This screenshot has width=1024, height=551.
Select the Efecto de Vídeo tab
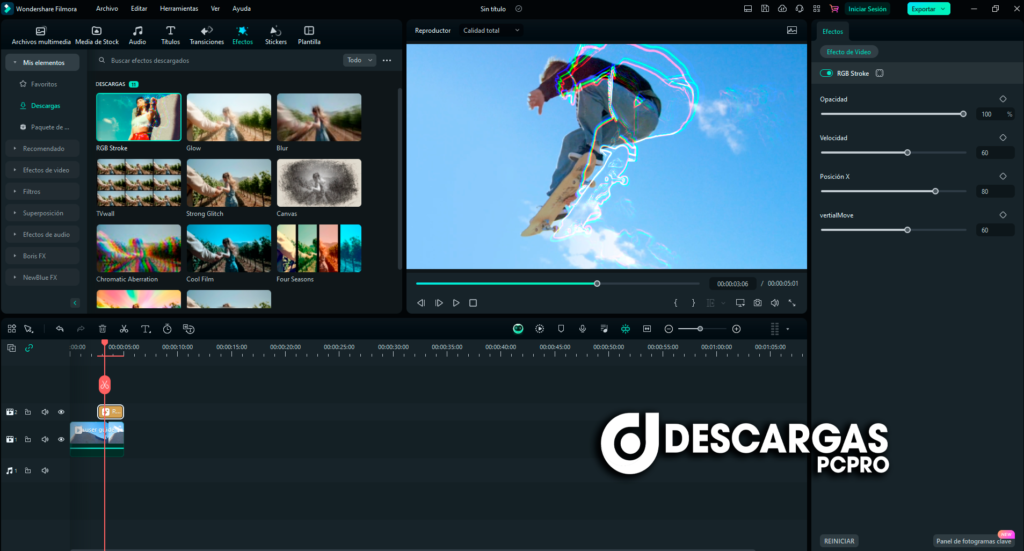pyautogui.click(x=849, y=51)
